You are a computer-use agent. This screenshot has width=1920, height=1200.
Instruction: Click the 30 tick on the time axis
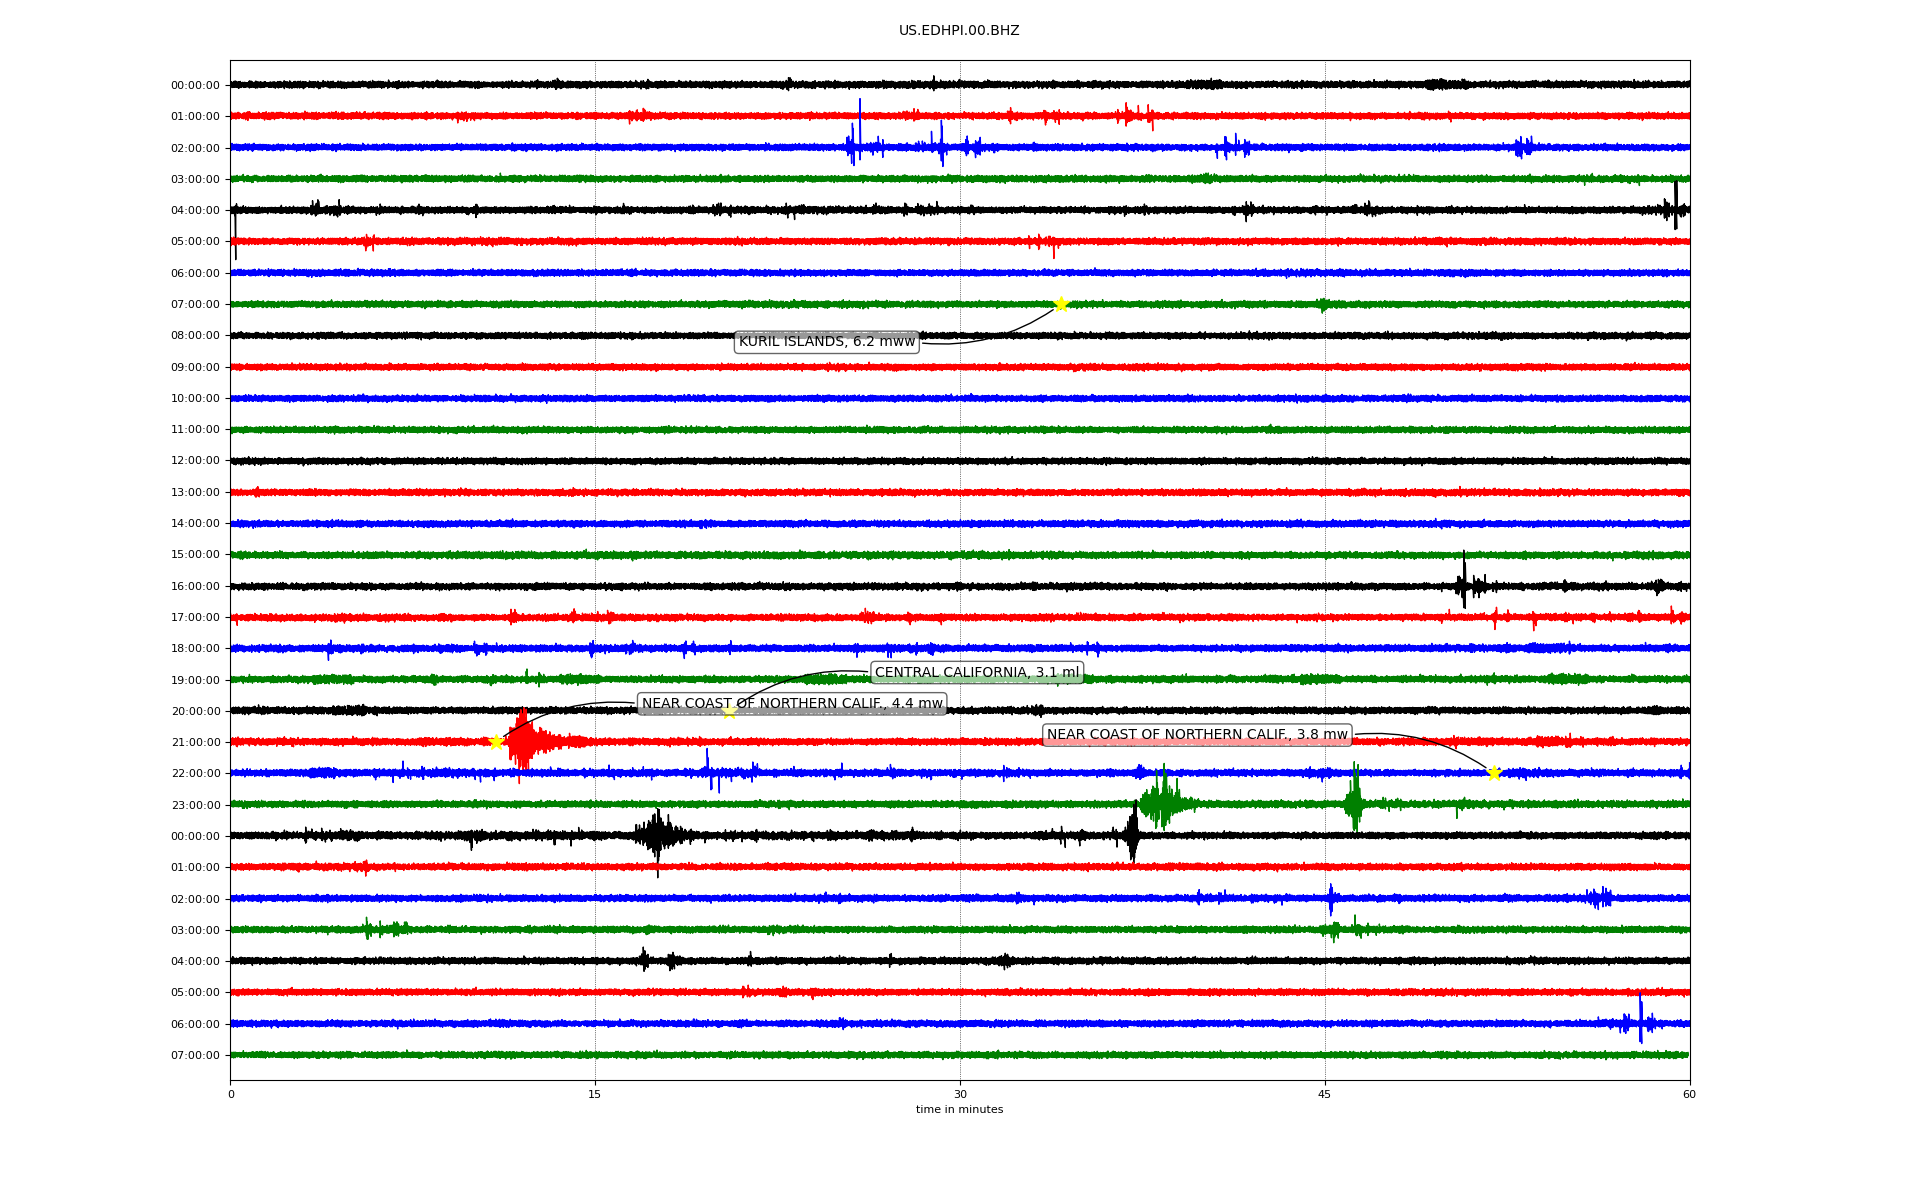point(960,1094)
